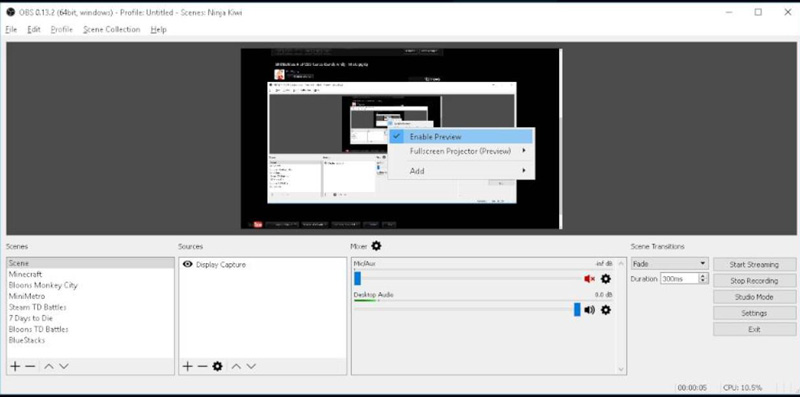The image size is (800, 397).
Task: Click the CPU: 10.5% status text
Action: click(x=742, y=388)
